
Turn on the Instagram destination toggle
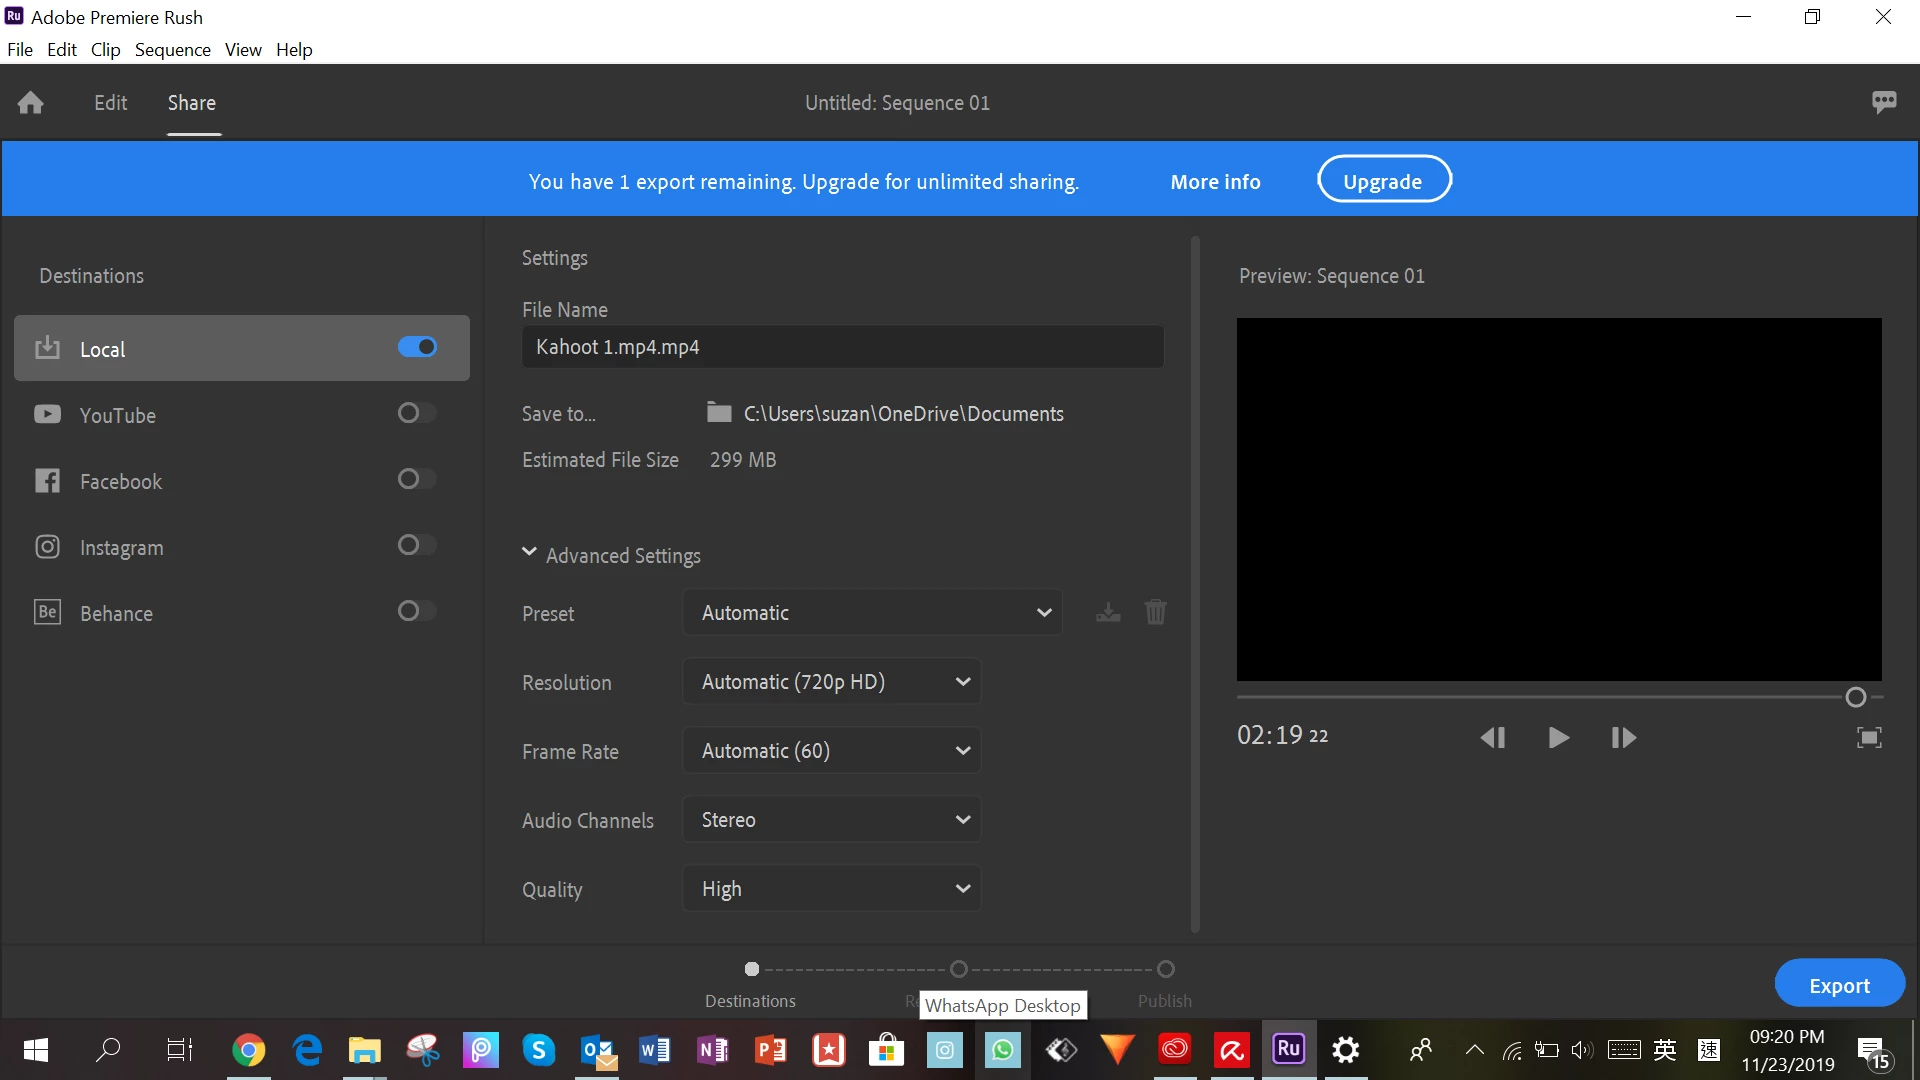[x=417, y=545]
